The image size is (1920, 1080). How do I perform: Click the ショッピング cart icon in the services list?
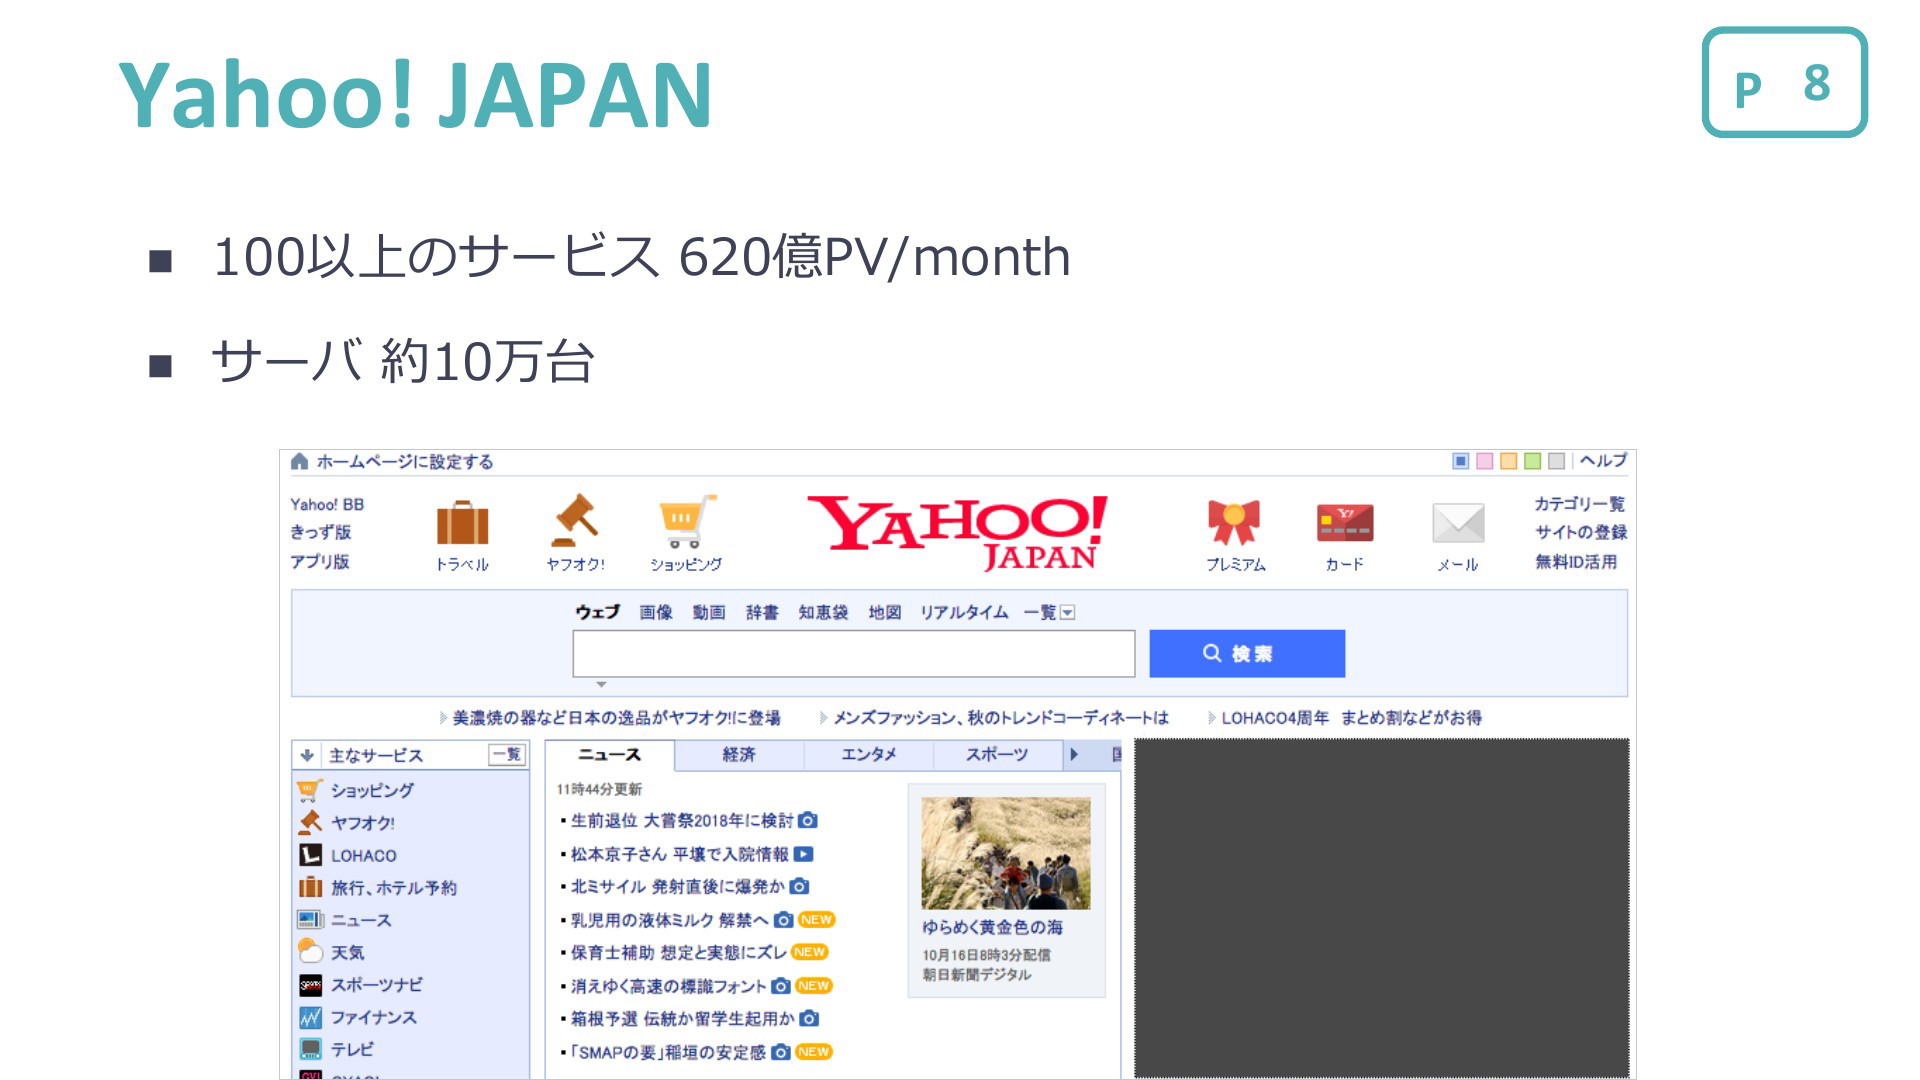pos(310,790)
